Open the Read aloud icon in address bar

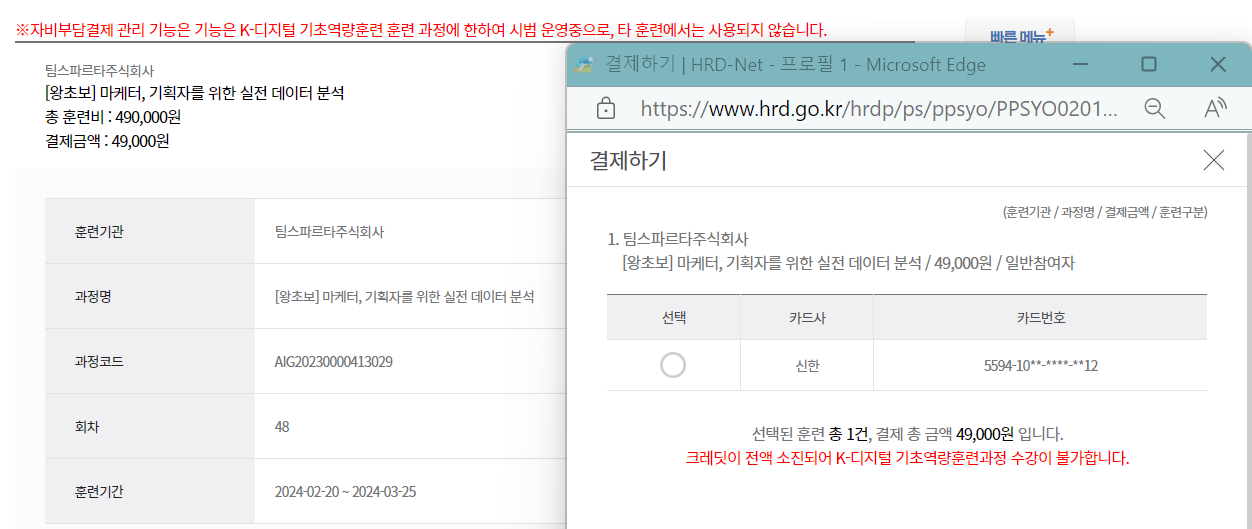click(x=1215, y=108)
